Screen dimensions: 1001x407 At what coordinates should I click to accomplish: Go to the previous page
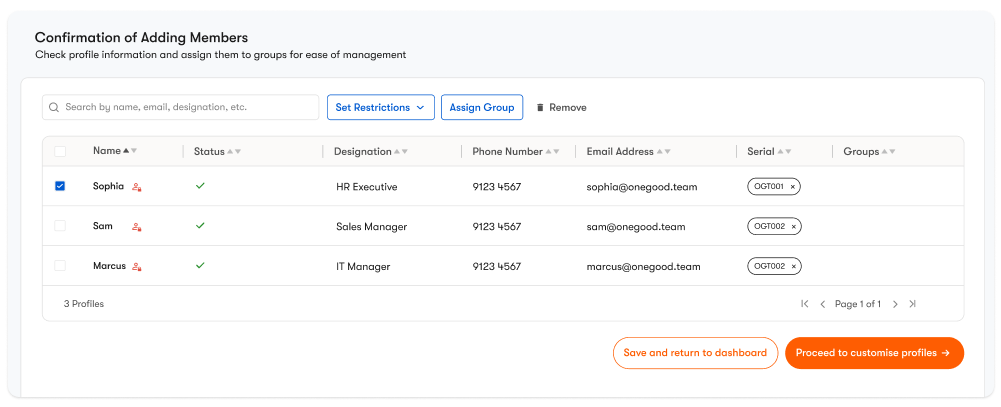tap(823, 304)
